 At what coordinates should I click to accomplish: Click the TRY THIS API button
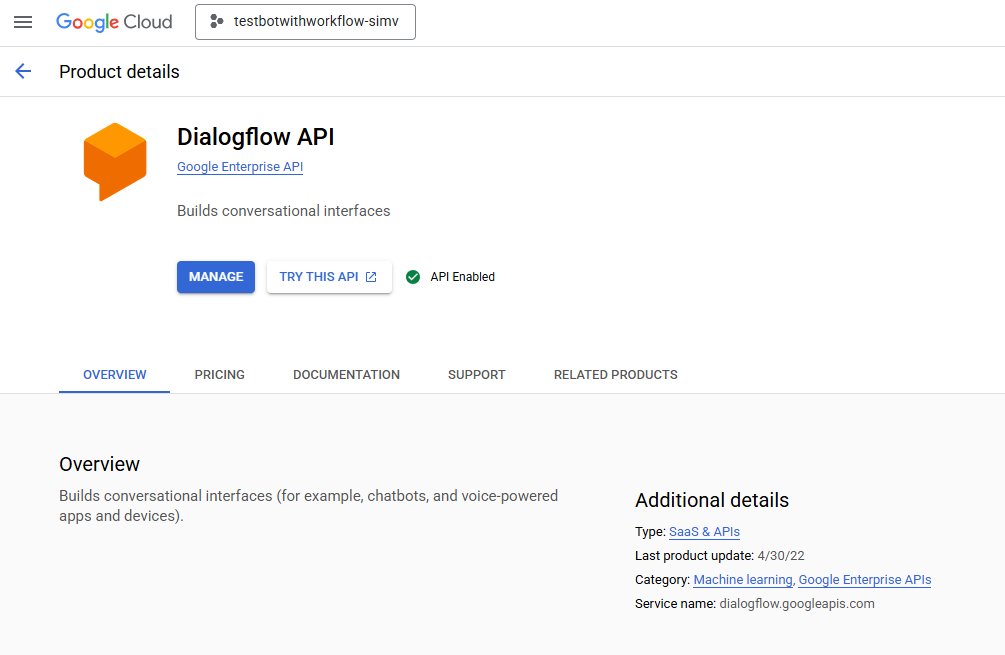click(329, 277)
